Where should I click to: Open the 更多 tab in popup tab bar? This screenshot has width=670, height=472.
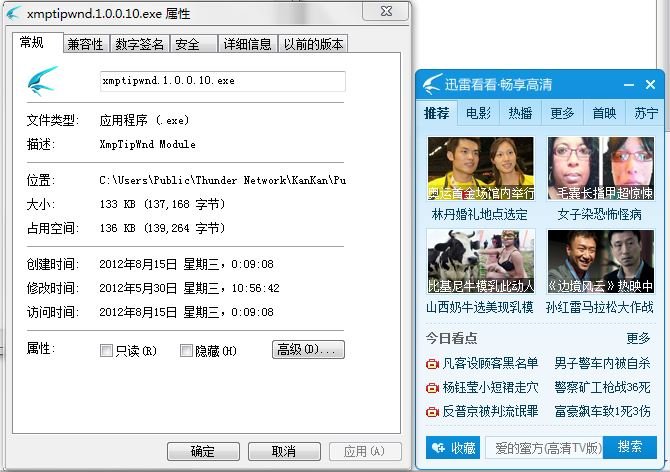[x=562, y=113]
